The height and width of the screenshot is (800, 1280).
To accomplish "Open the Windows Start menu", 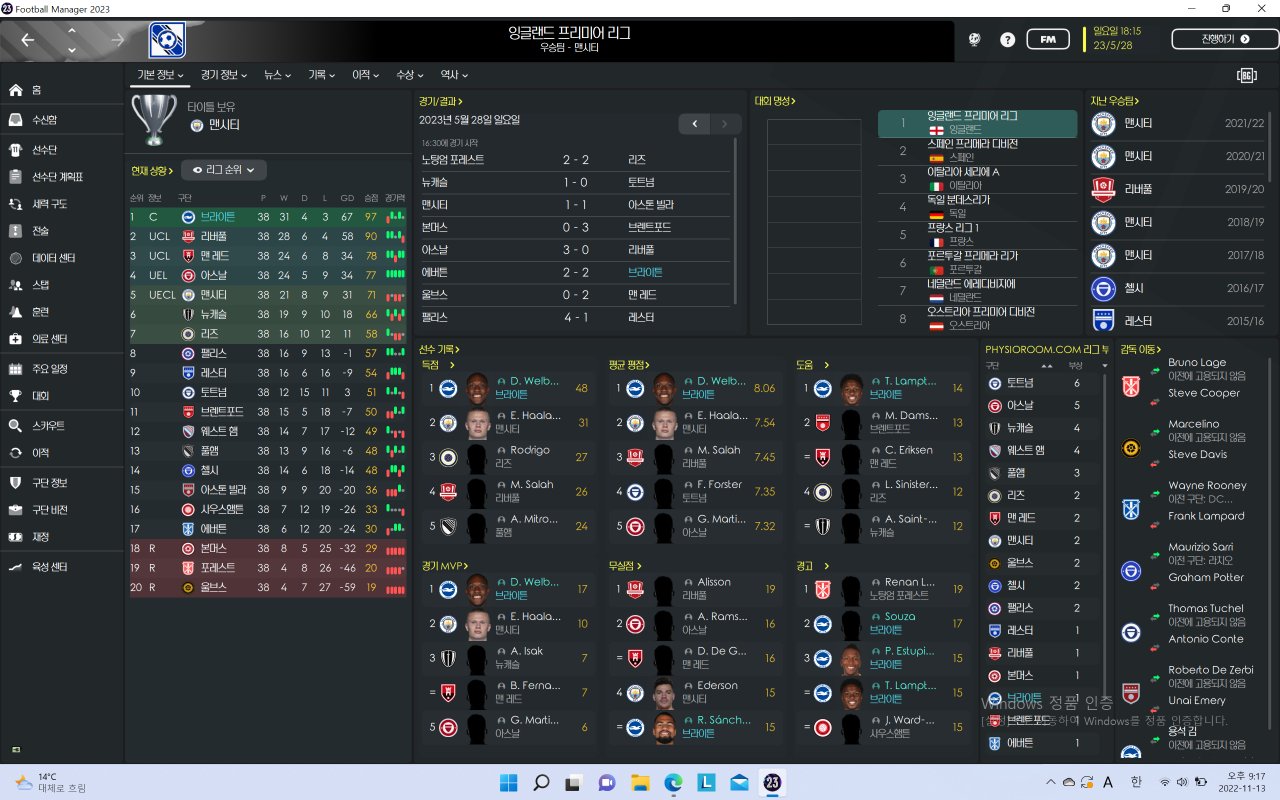I will click(508, 782).
